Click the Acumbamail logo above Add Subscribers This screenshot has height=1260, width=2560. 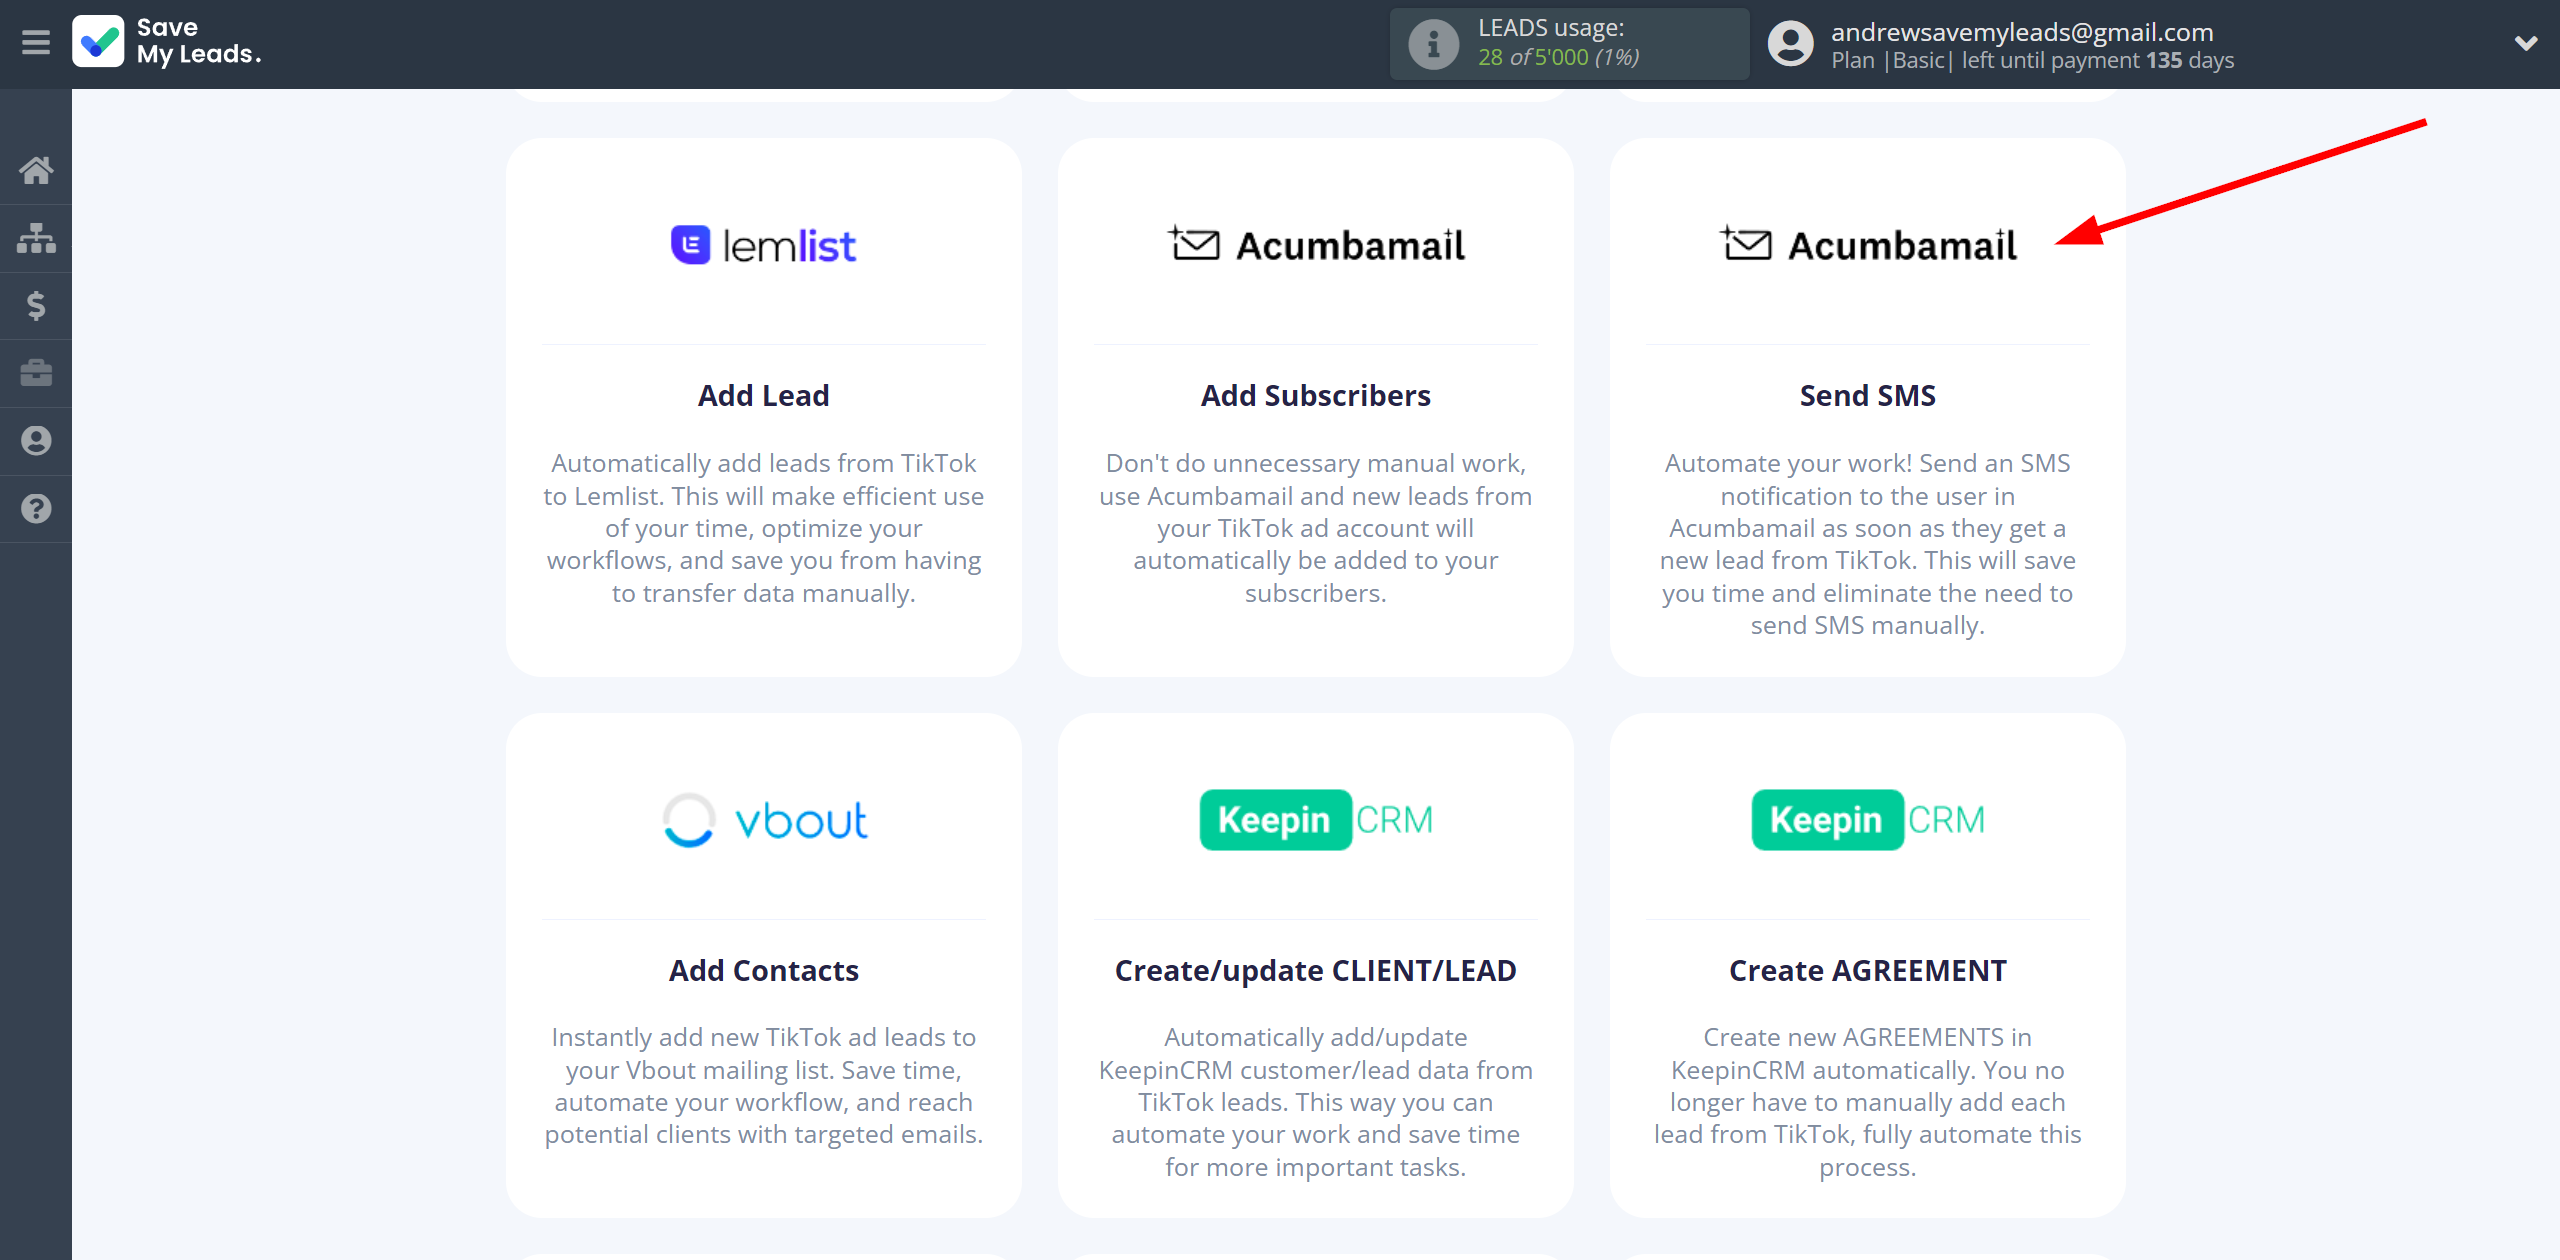point(1316,245)
